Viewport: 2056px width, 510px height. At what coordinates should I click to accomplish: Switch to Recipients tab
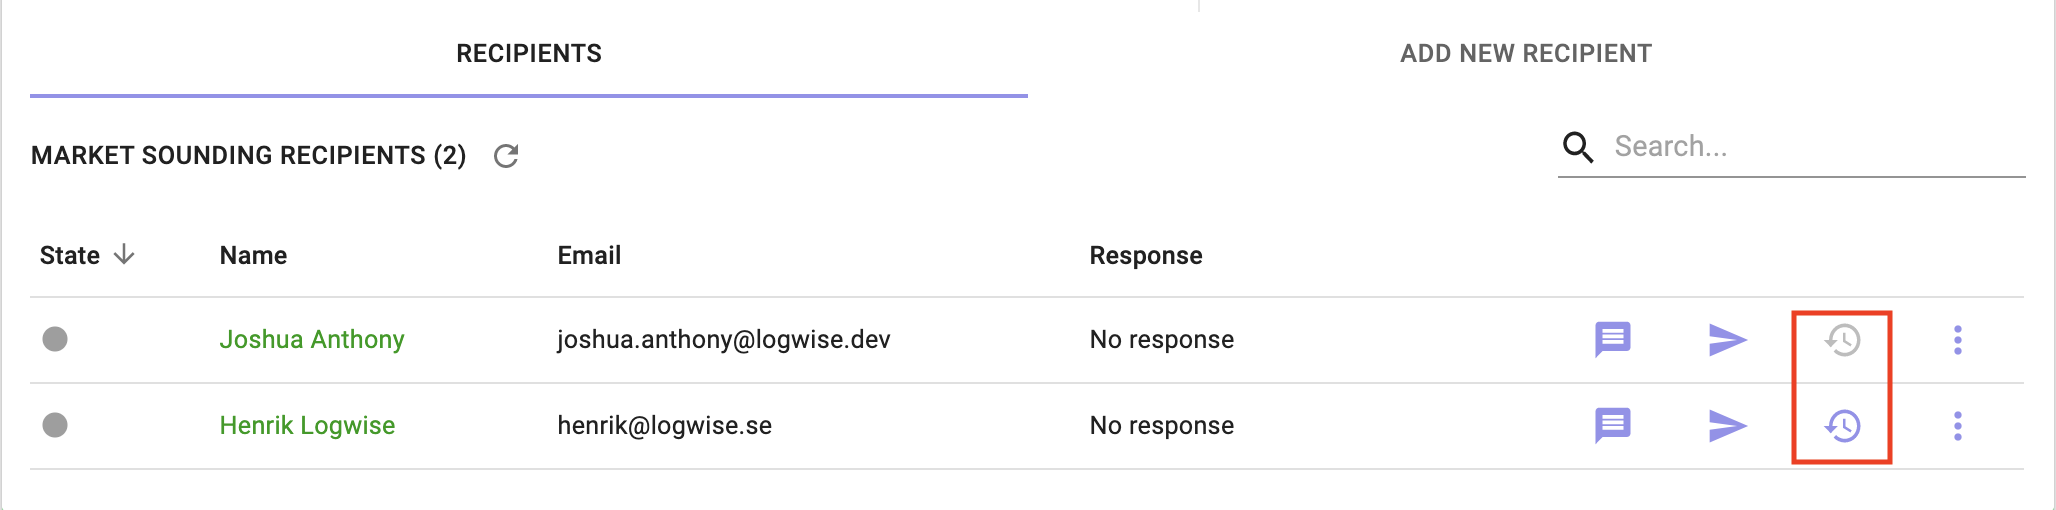[529, 54]
